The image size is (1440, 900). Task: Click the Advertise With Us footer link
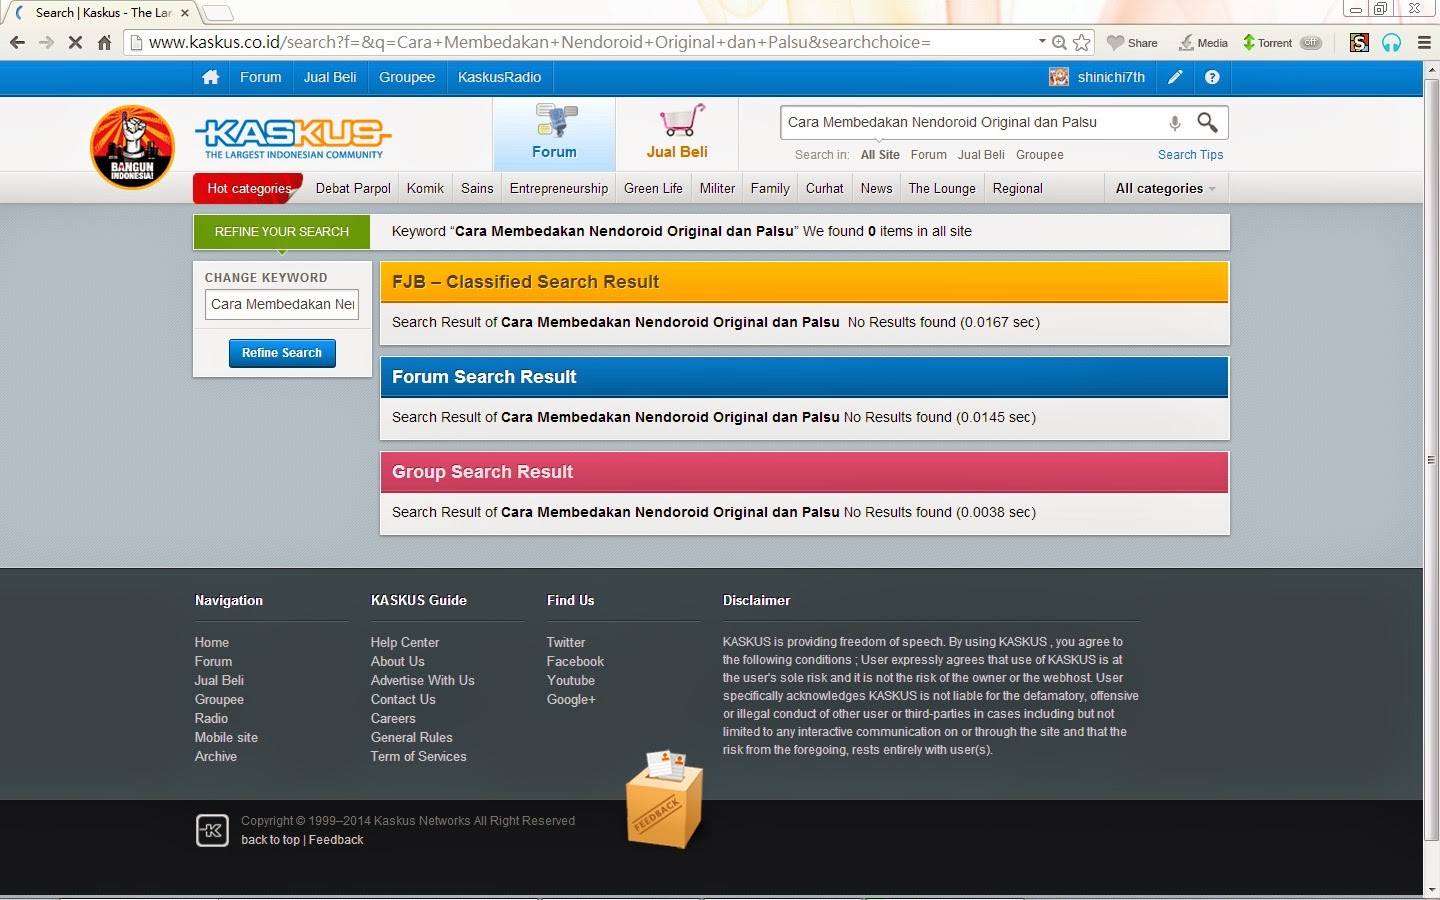coord(423,680)
